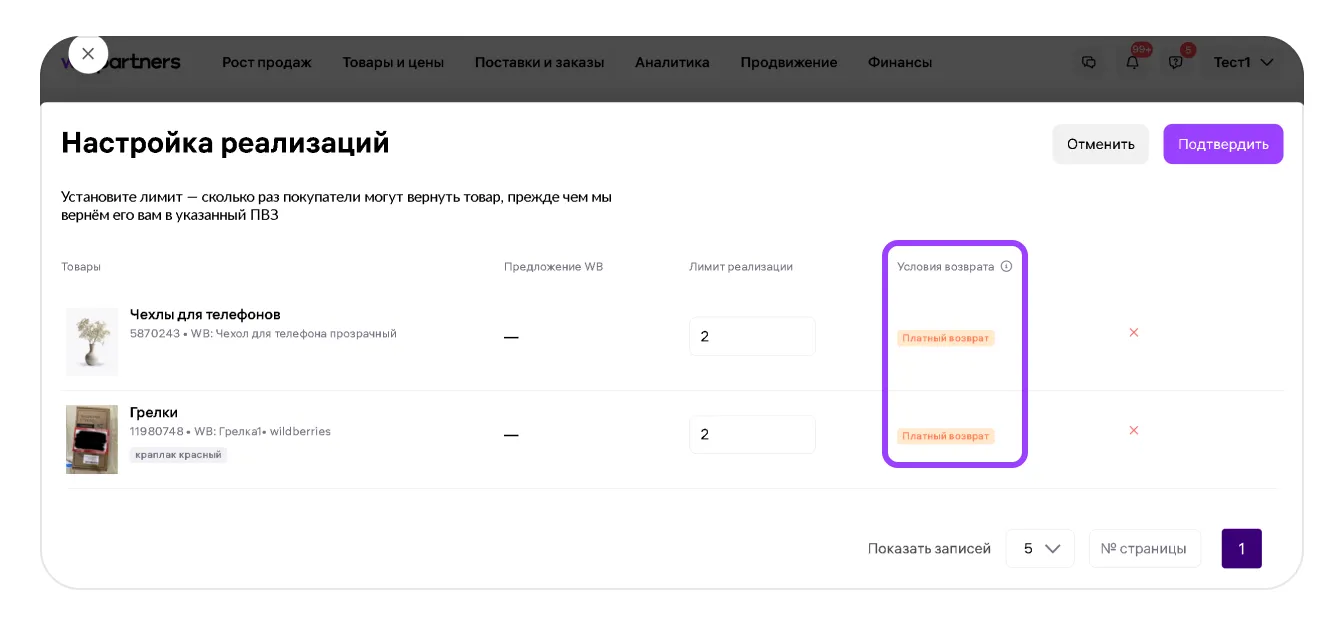Viewport: 1344px width, 626px height.
Task: Open the notifications bell icon
Action: click(1133, 62)
